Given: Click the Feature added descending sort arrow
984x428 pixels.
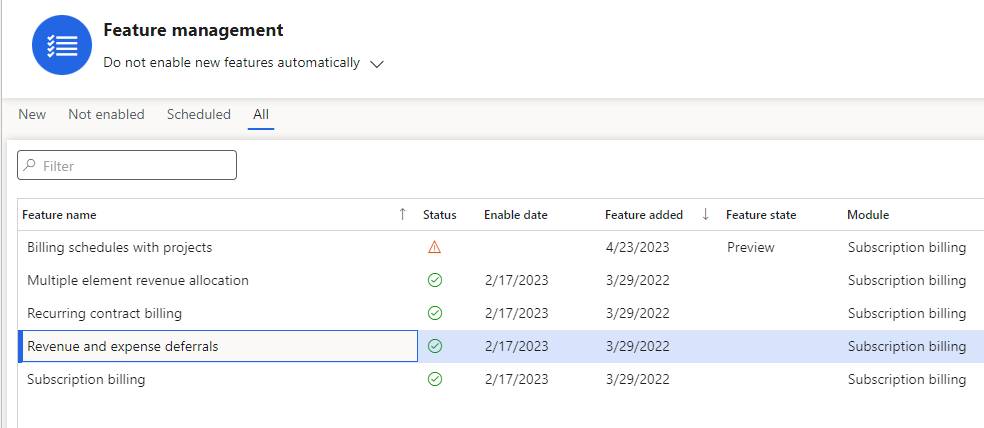Looking at the screenshot, I should coord(705,214).
